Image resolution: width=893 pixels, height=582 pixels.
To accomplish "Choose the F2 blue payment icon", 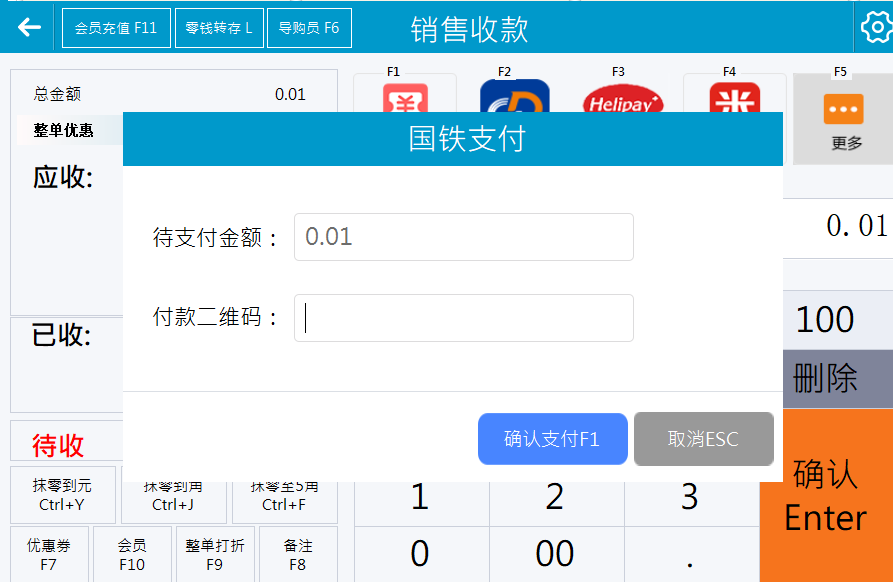I will click(514, 96).
